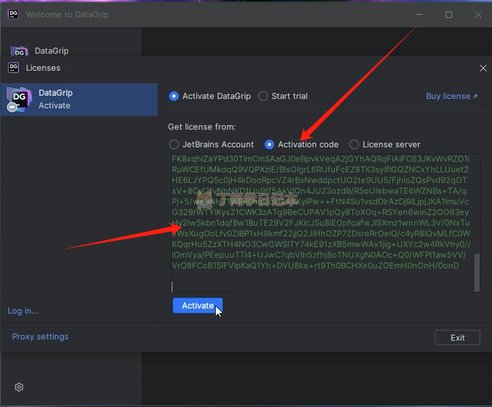Select the License server radio option
Screen dimensions: 492x407
pyautogui.click(x=354, y=144)
